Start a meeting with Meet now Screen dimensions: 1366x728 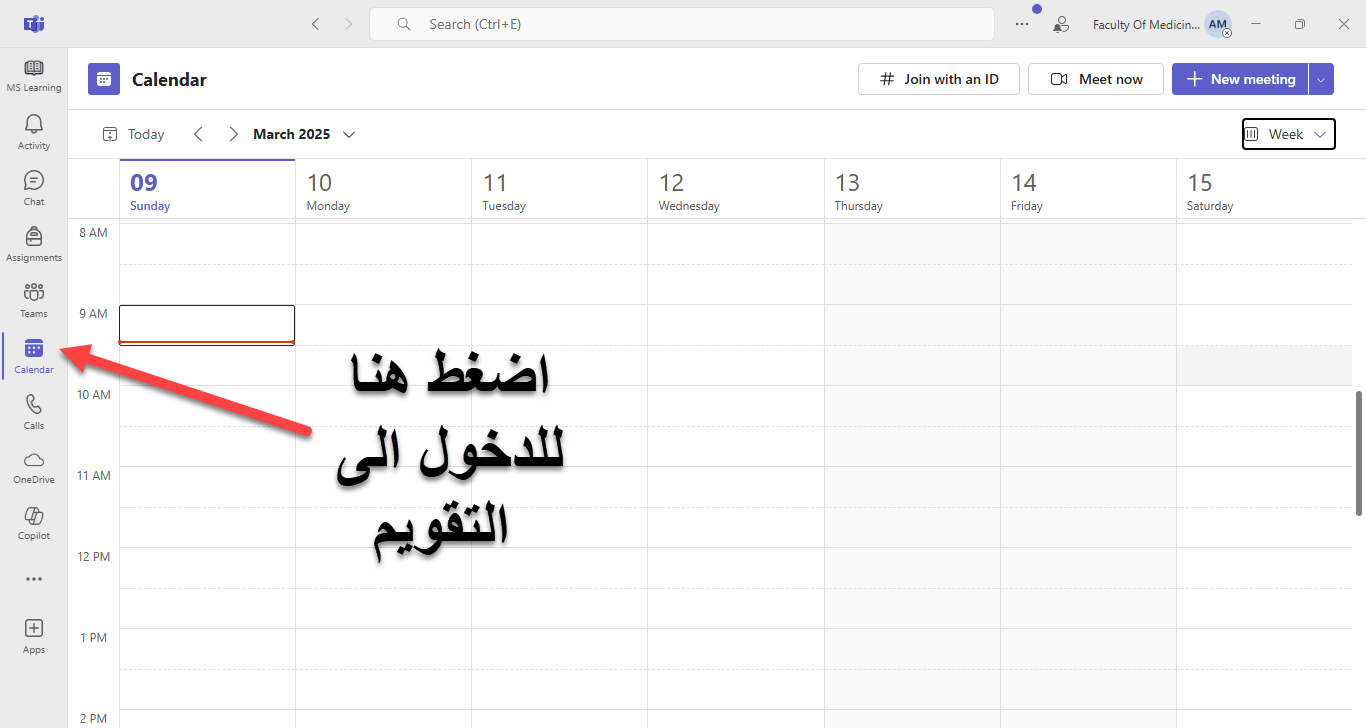click(1096, 79)
